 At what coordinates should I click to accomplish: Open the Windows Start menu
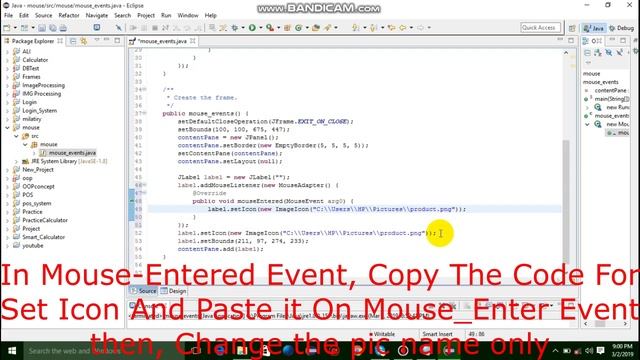pos(11,351)
